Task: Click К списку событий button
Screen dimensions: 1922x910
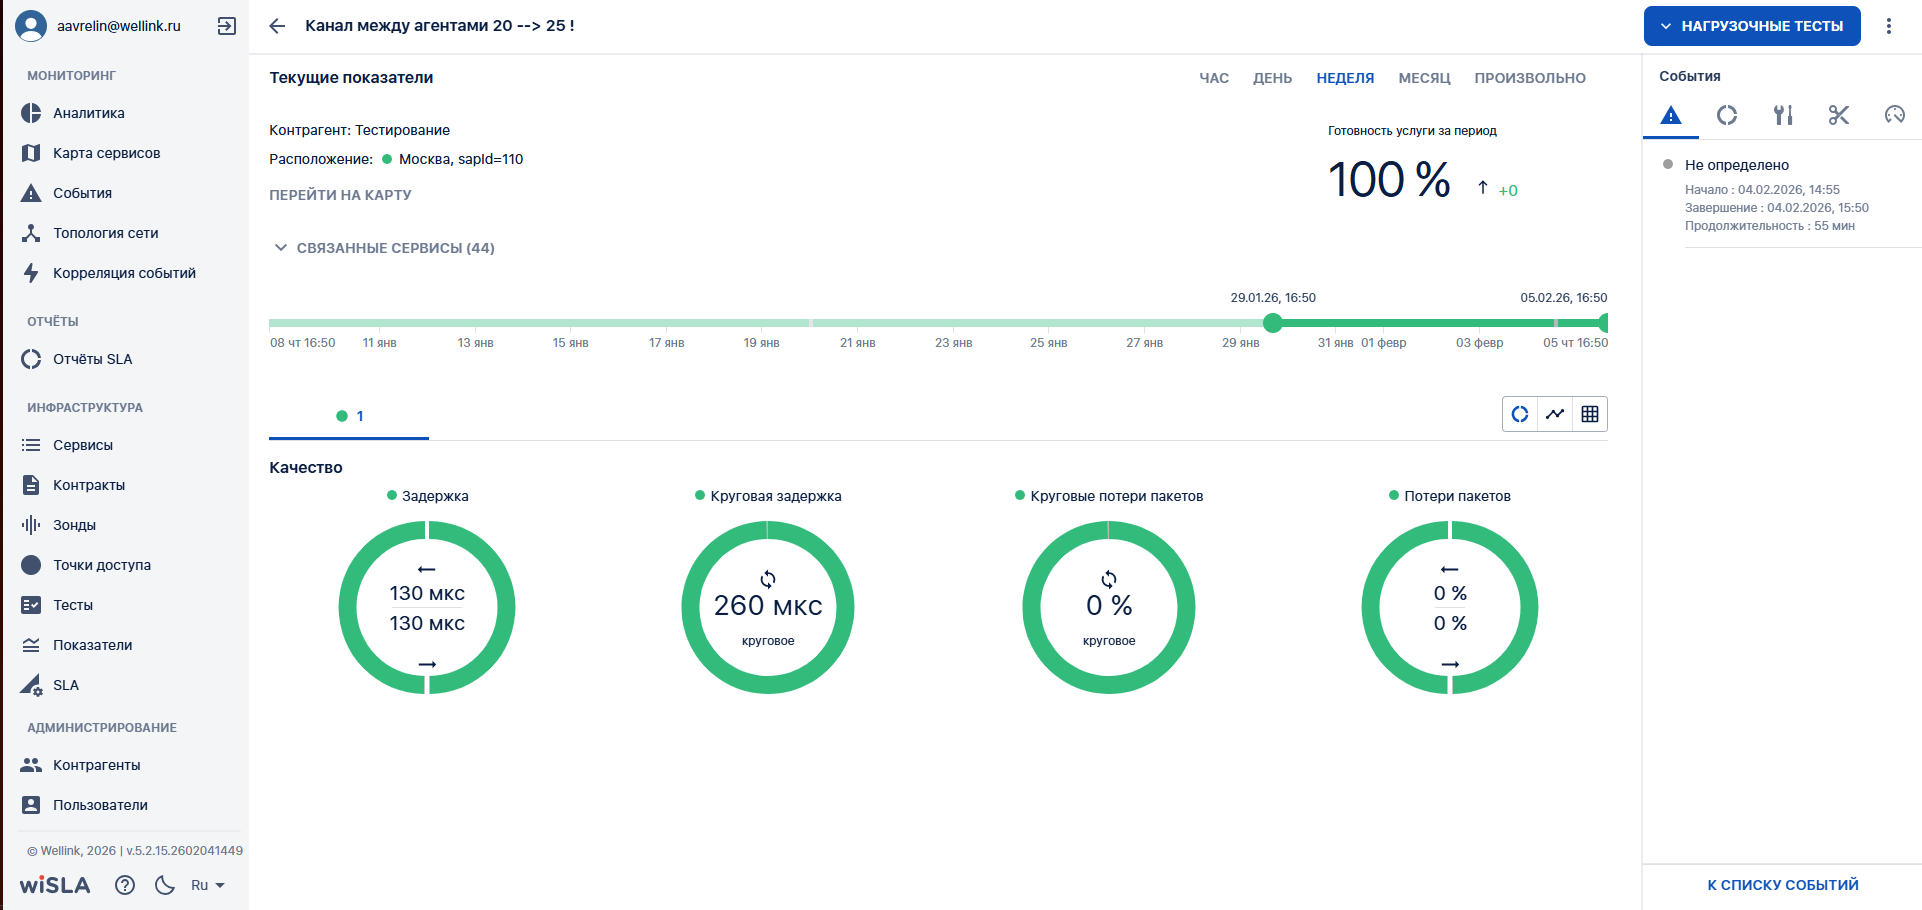Action: 1782,885
